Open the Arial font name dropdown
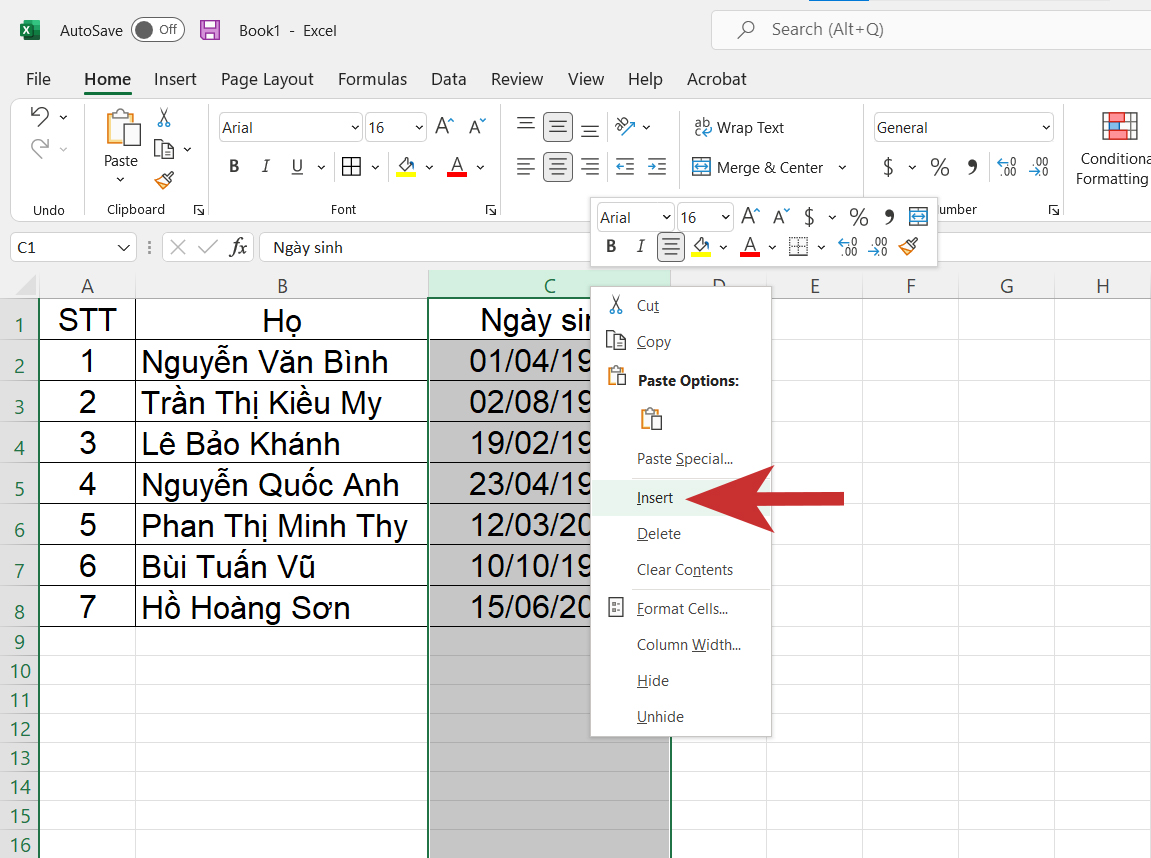The image size is (1151, 858). click(x=355, y=127)
